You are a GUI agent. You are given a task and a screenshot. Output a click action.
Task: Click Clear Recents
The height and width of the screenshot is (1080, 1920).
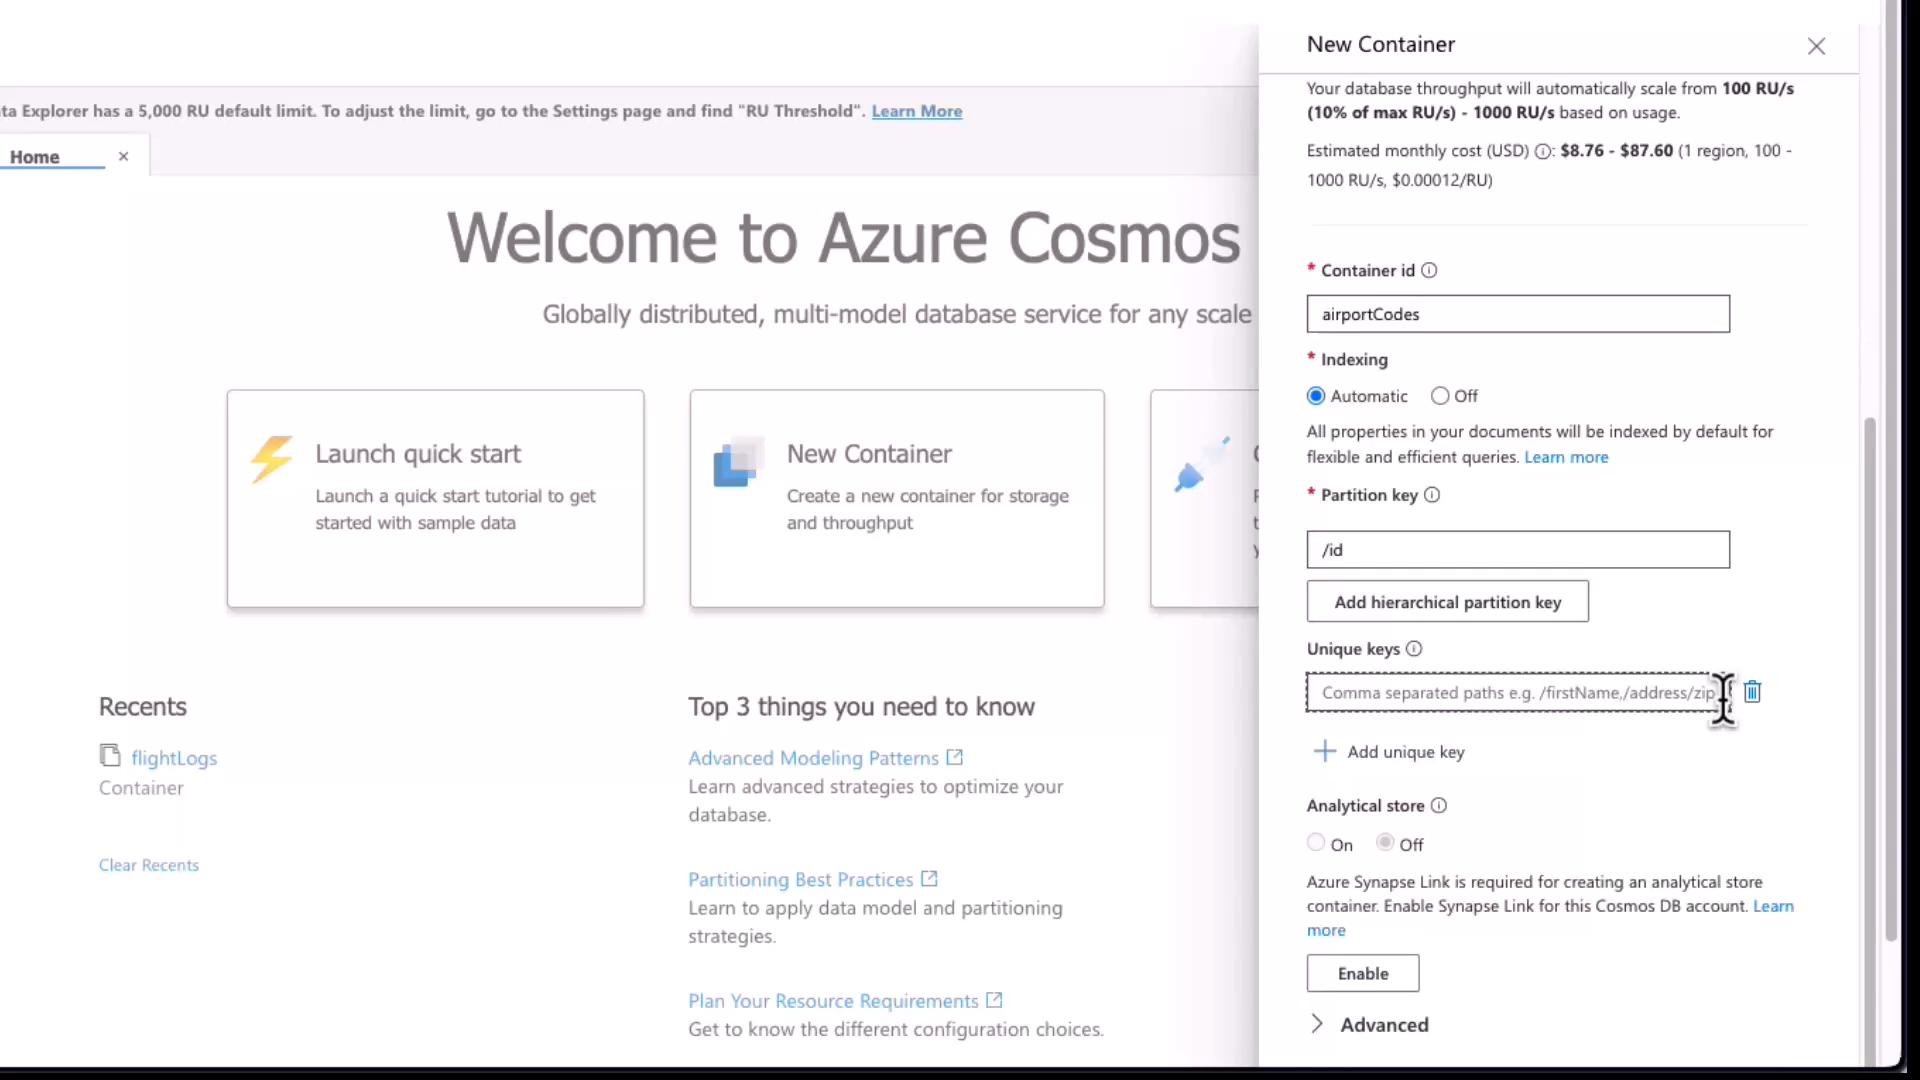[149, 865]
